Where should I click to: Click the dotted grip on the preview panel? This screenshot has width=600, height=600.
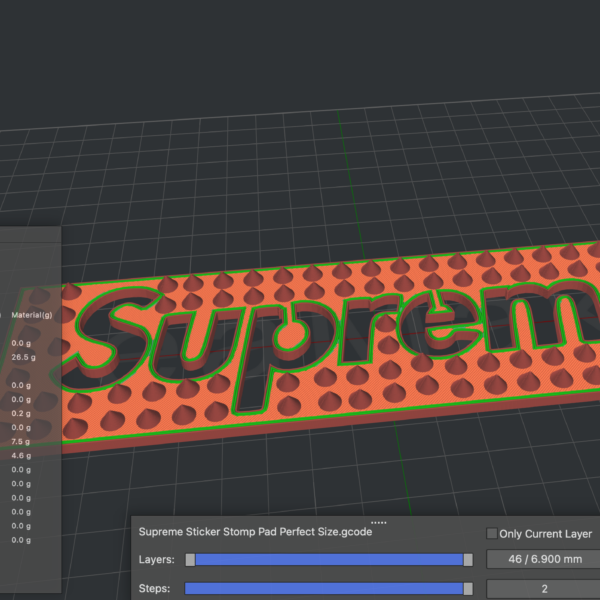point(378,522)
